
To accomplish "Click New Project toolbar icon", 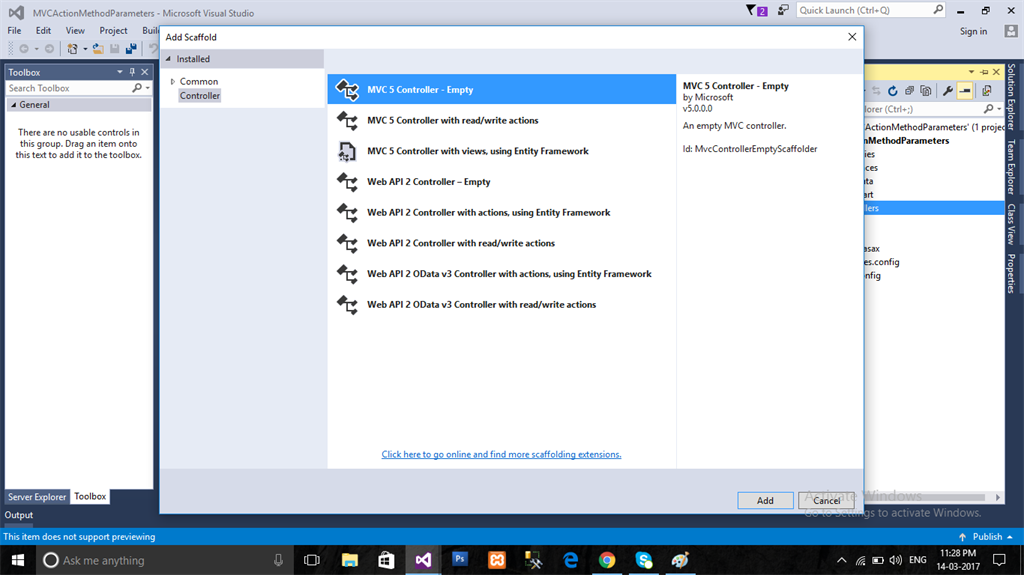I will point(72,49).
